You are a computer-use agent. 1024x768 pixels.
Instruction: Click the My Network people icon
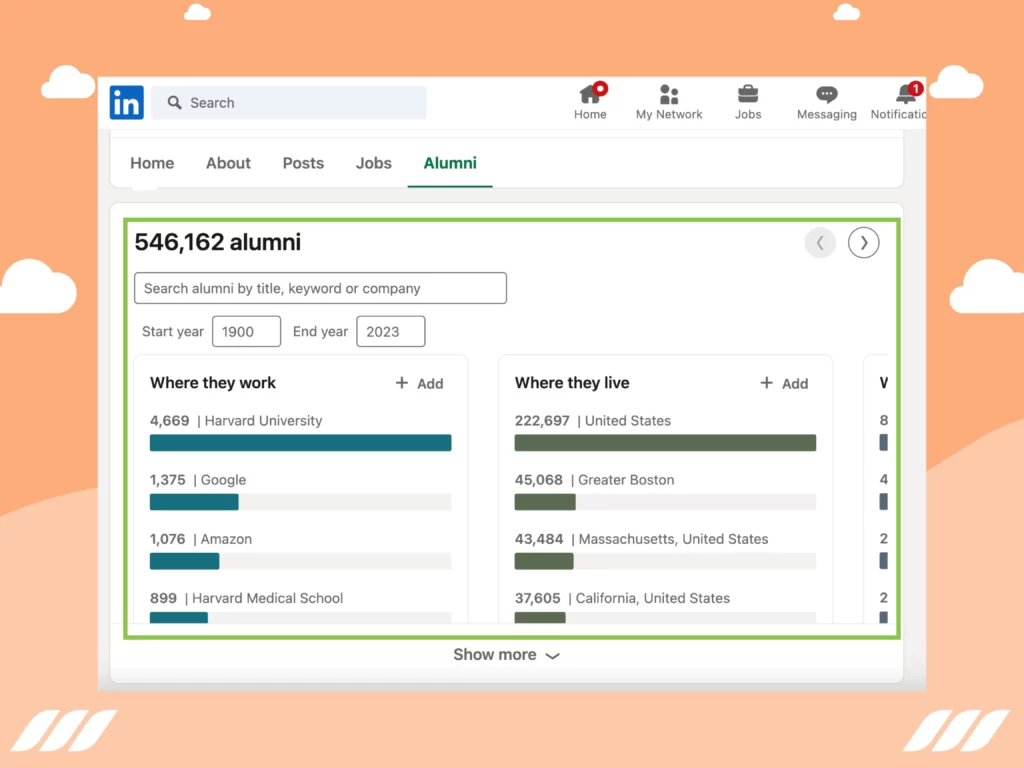[668, 94]
